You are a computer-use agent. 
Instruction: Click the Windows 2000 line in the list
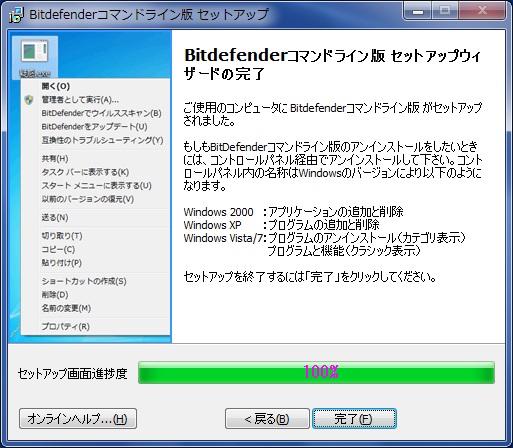point(293,212)
